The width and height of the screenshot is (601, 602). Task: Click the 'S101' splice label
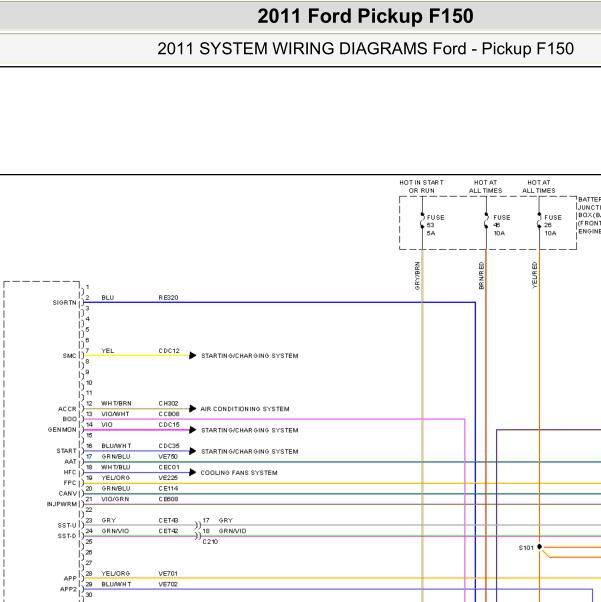pos(526,548)
